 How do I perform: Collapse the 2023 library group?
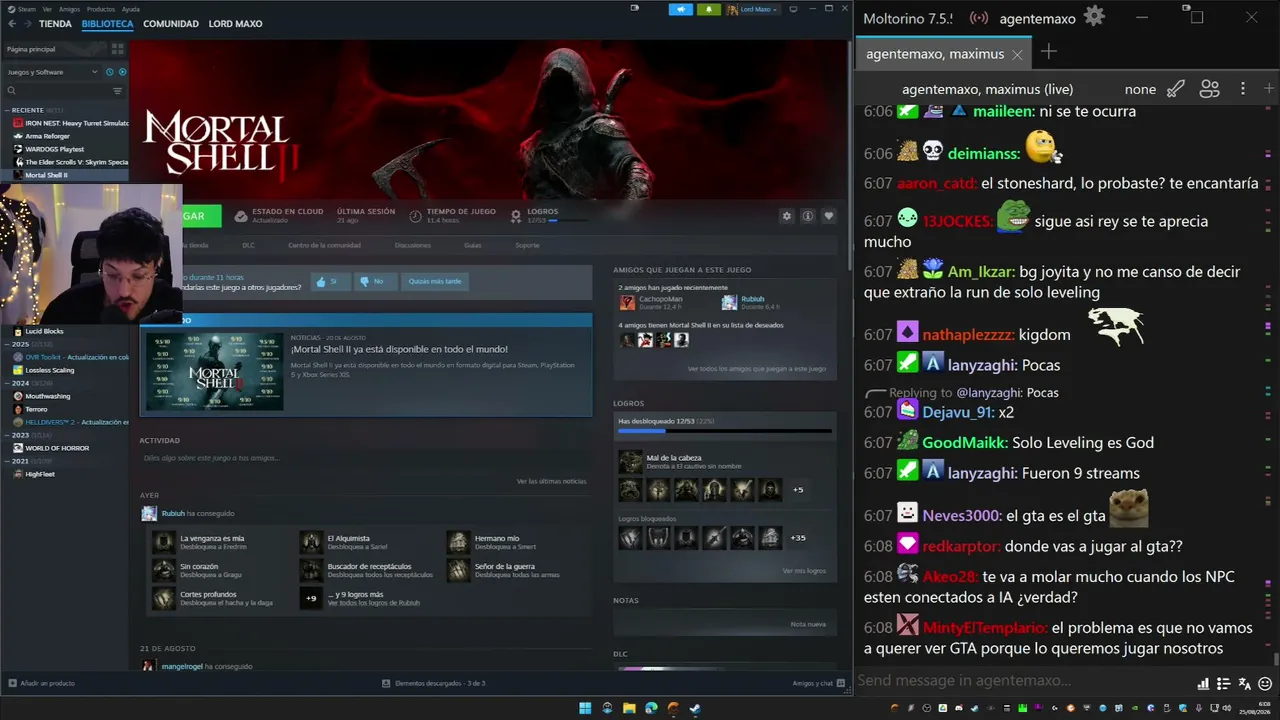point(8,435)
